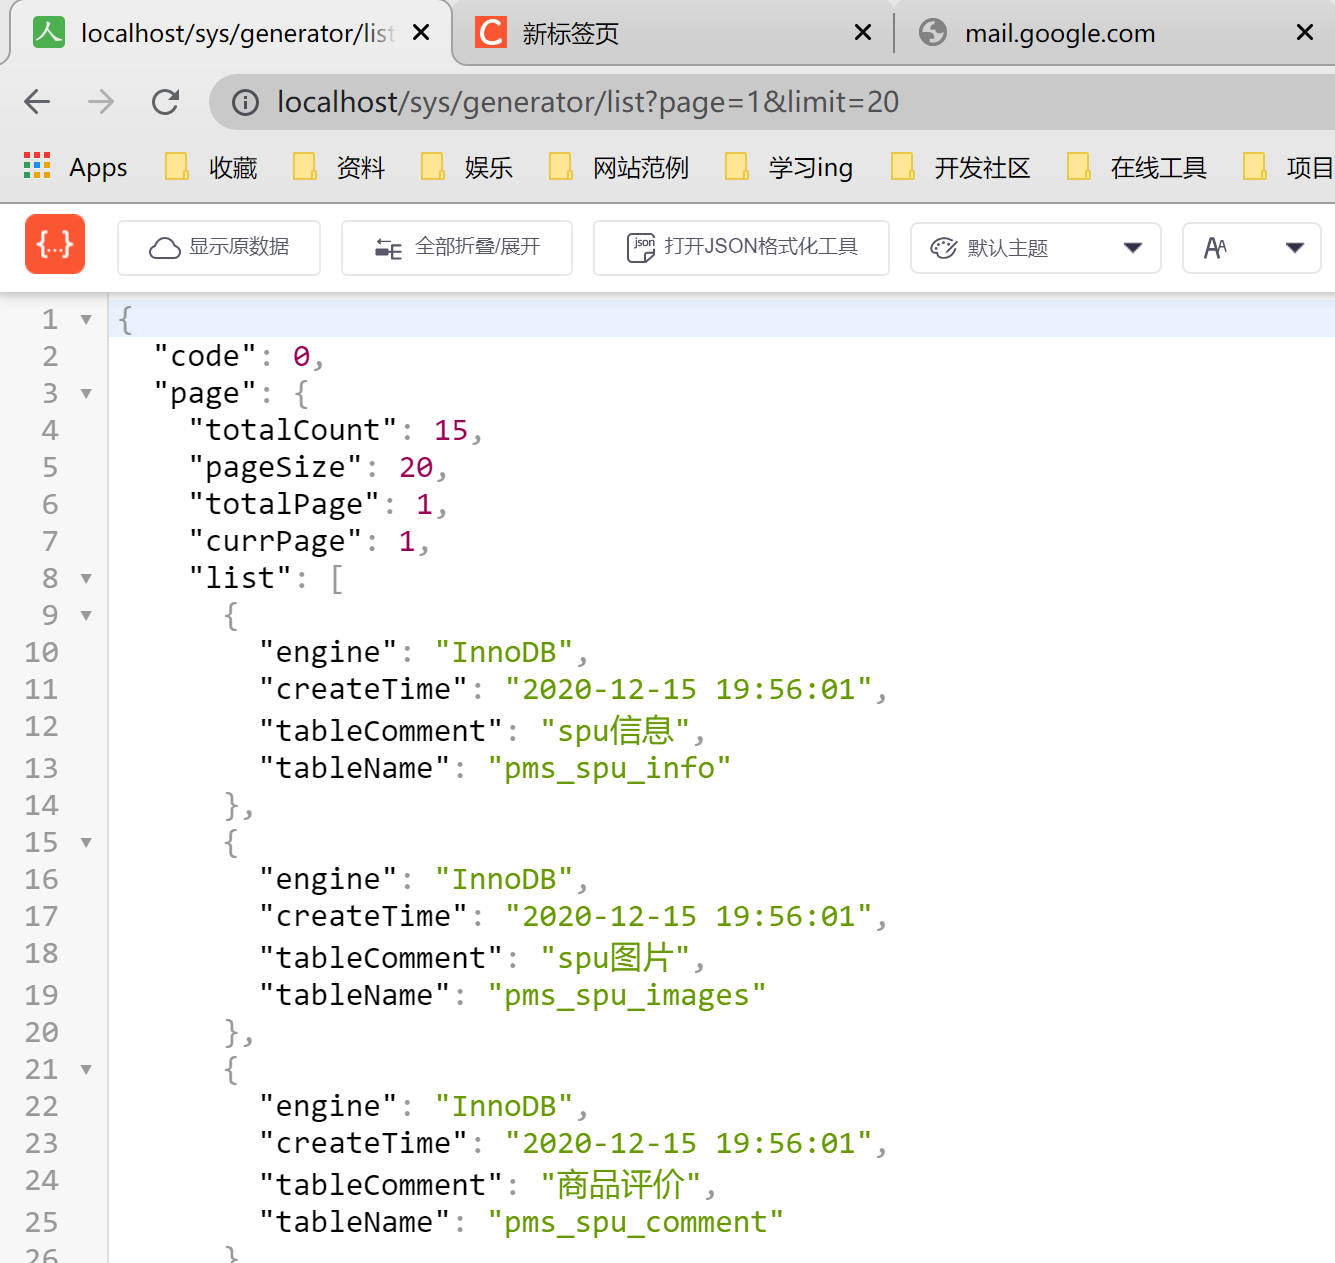Image resolution: width=1335 pixels, height=1263 pixels.
Task: Close the mail.google.com tab
Action: tap(1305, 33)
